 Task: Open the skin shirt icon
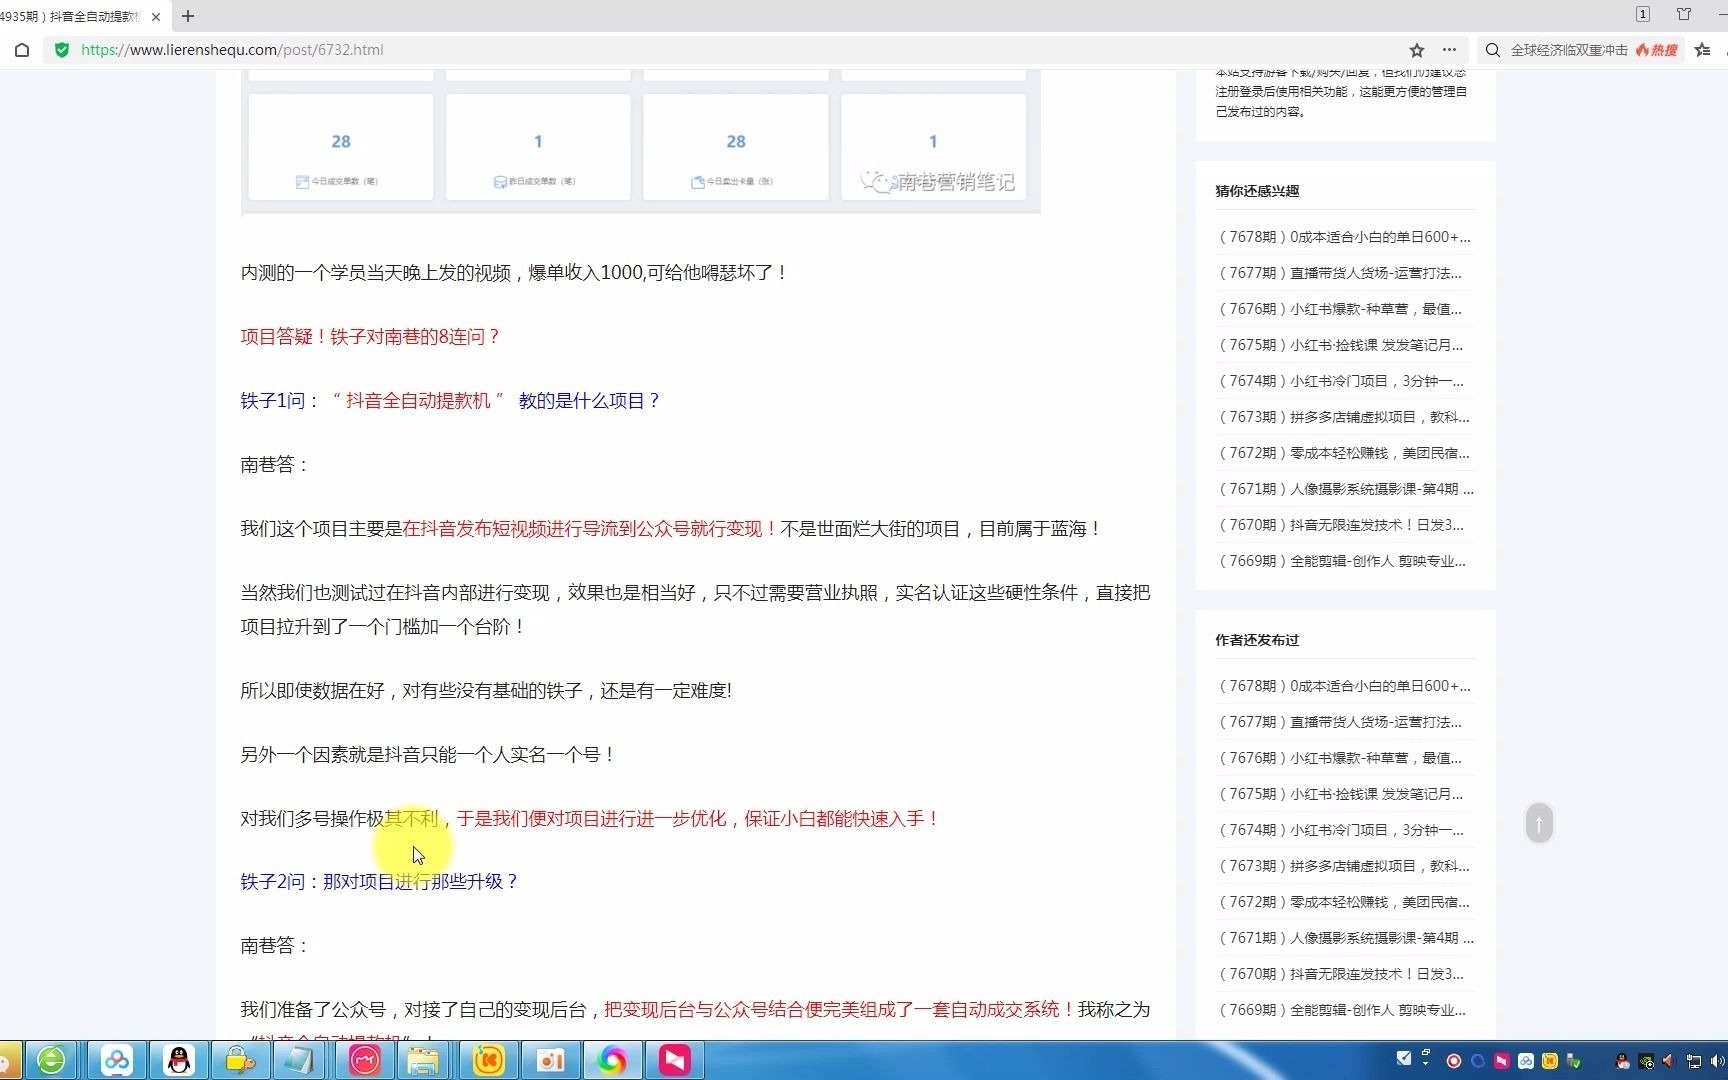pos(1684,14)
